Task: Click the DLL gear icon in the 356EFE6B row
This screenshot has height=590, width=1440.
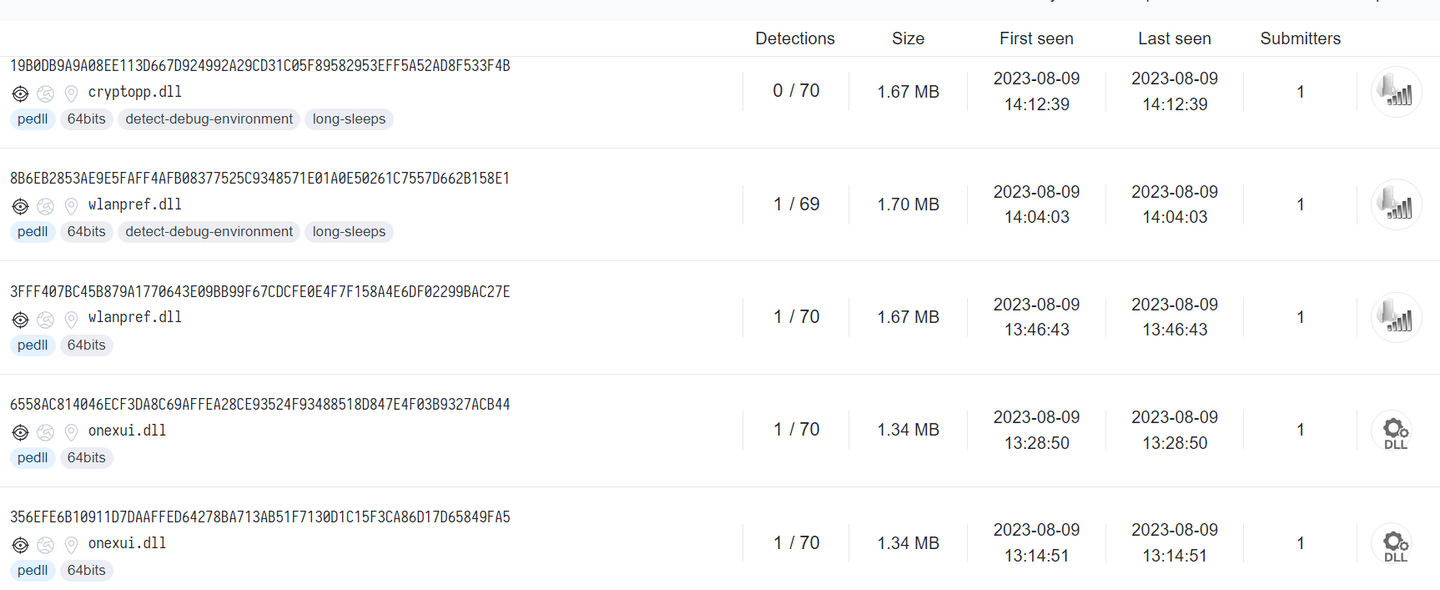Action: pyautogui.click(x=1396, y=544)
